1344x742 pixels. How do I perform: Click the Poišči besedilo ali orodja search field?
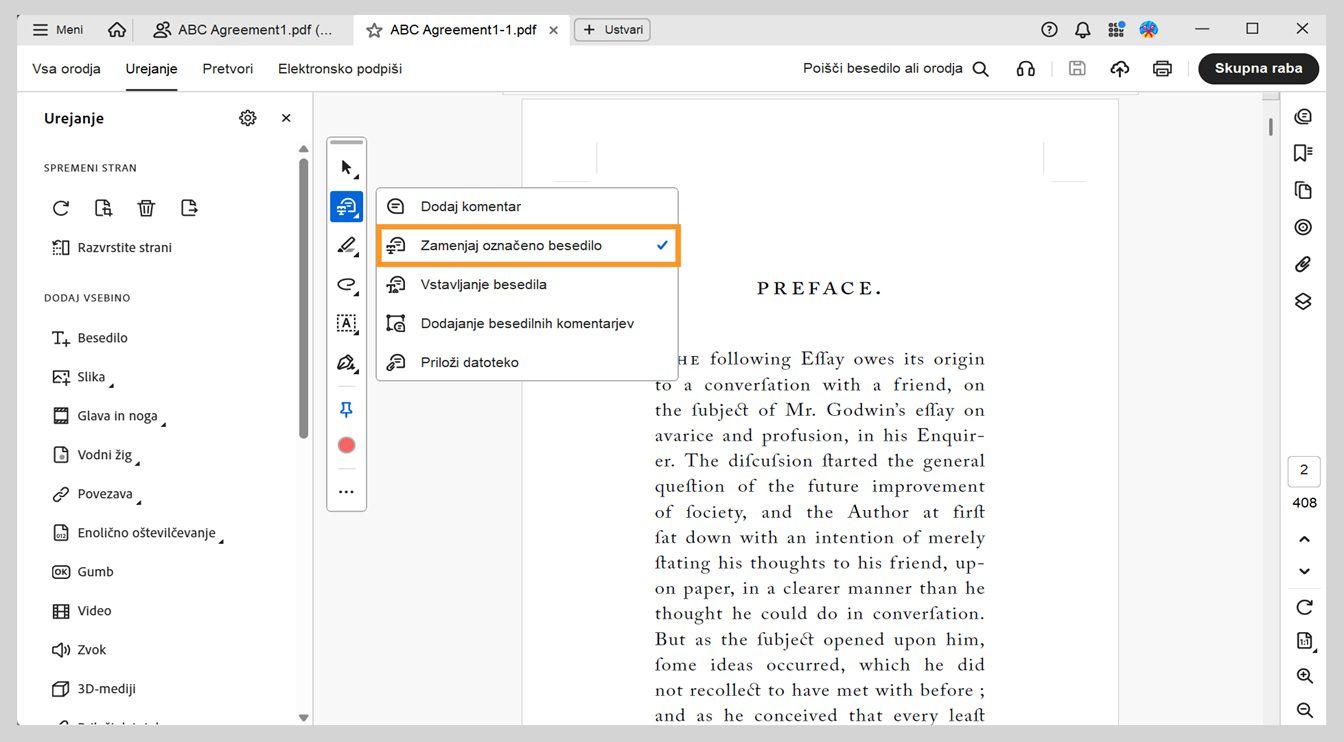(x=896, y=69)
